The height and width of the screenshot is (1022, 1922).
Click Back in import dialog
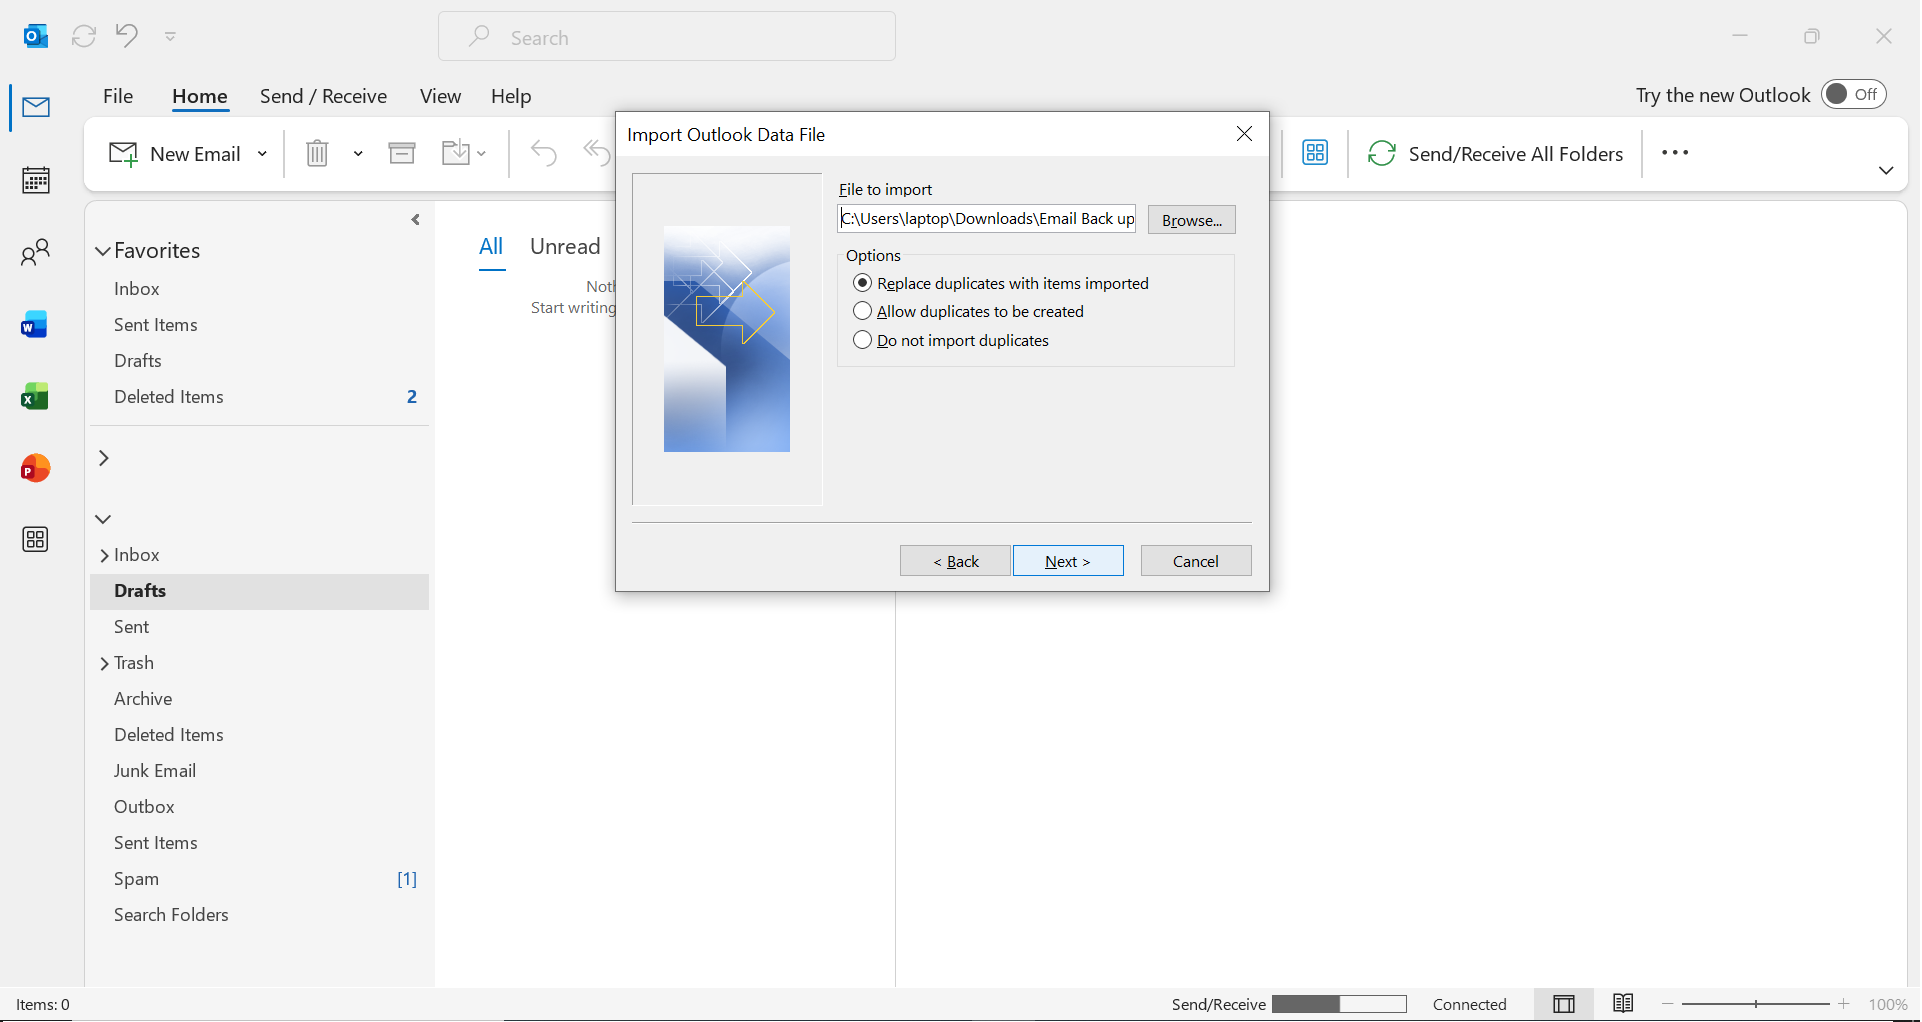pos(955,561)
